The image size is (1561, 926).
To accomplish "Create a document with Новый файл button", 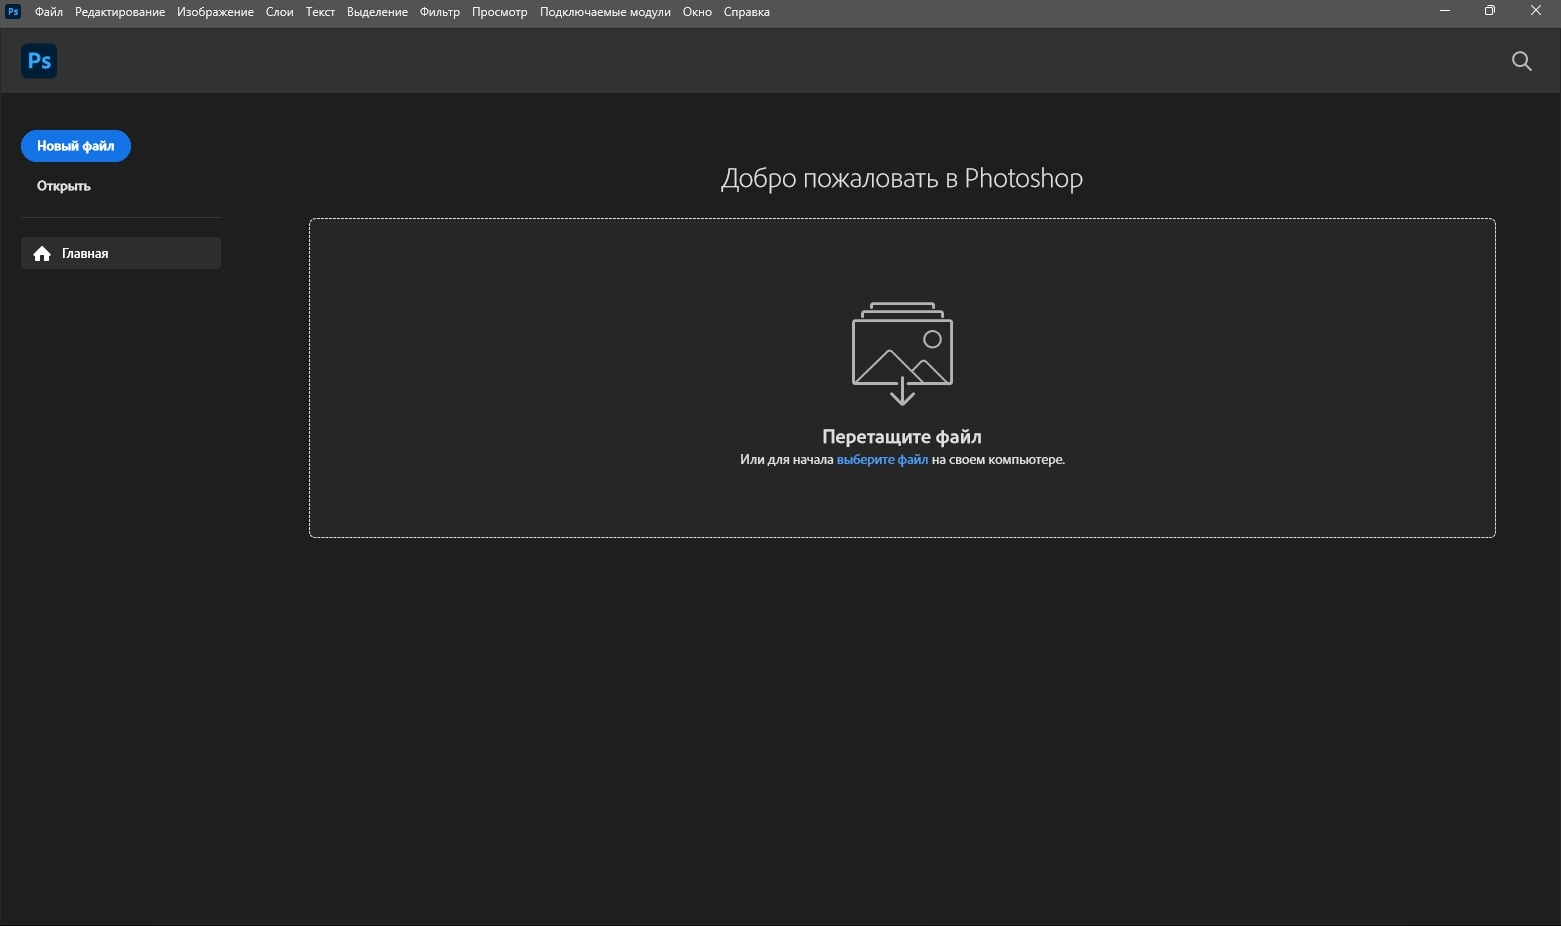I will [x=76, y=146].
